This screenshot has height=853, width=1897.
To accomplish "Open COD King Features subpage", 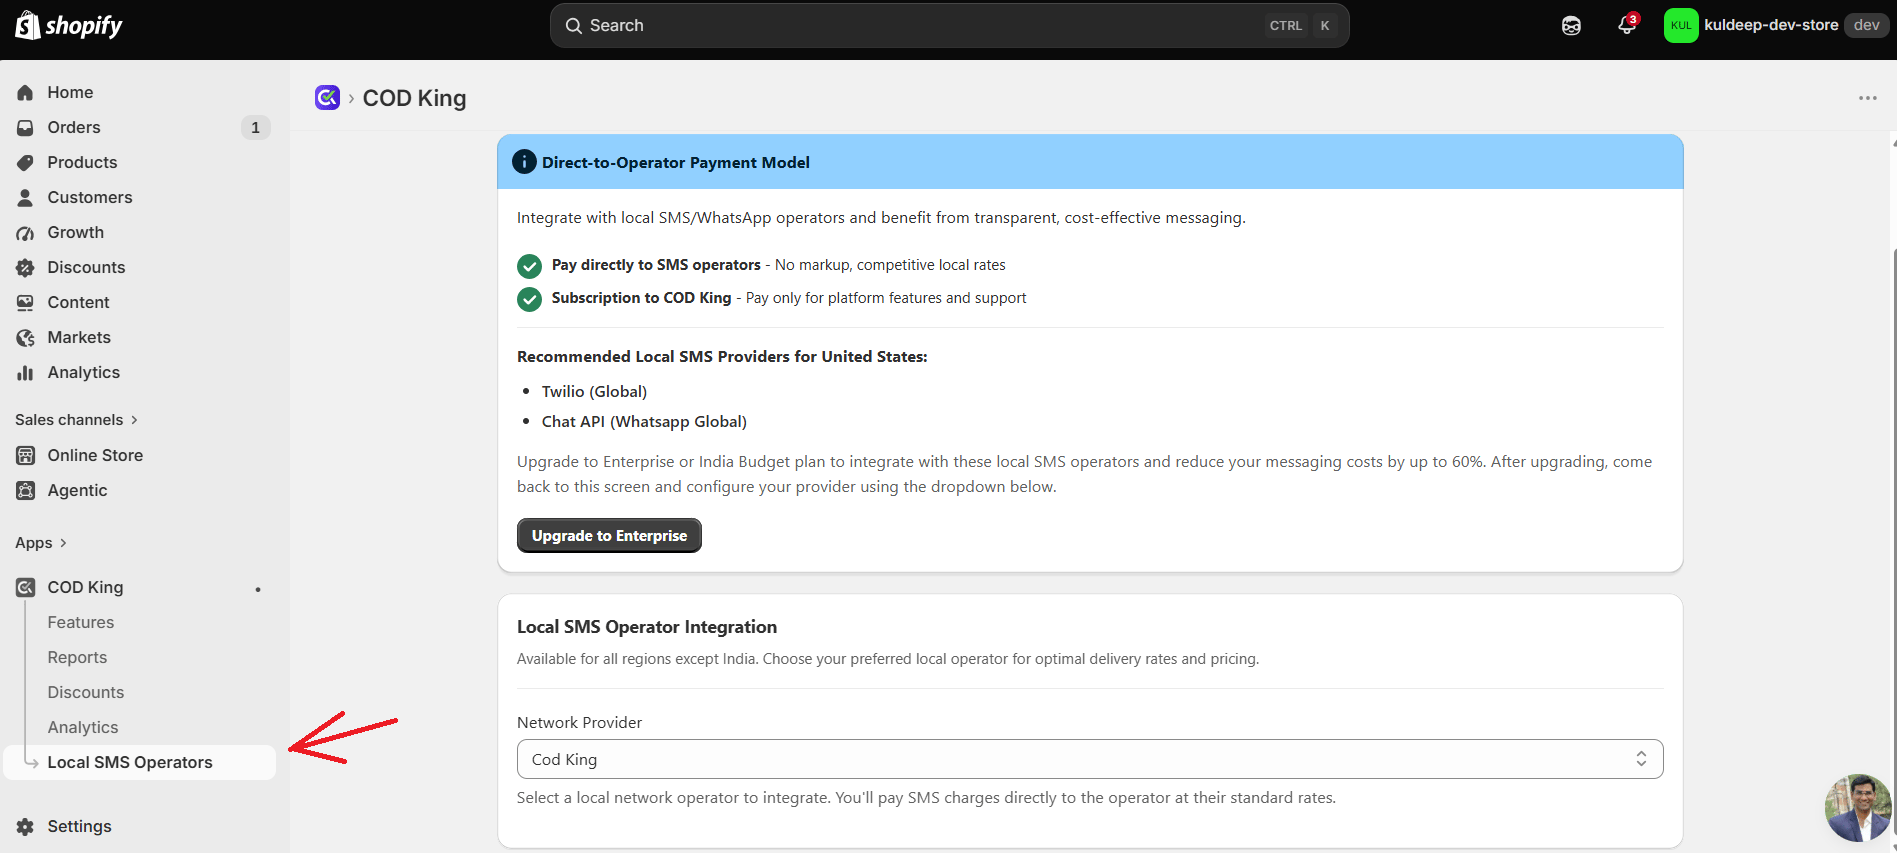I will pyautogui.click(x=81, y=622).
